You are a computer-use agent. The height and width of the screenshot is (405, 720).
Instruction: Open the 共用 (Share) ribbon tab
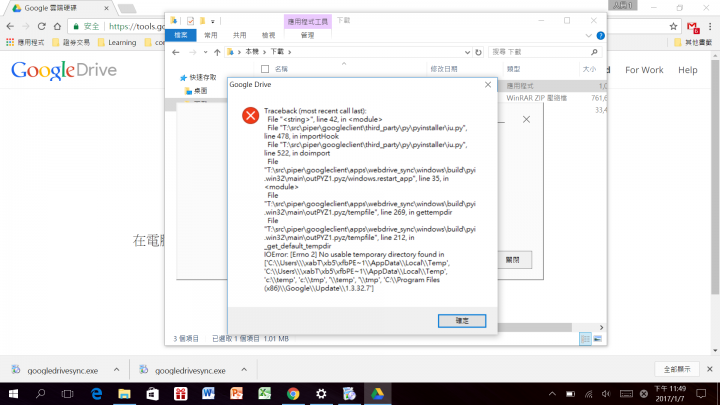tap(239, 35)
